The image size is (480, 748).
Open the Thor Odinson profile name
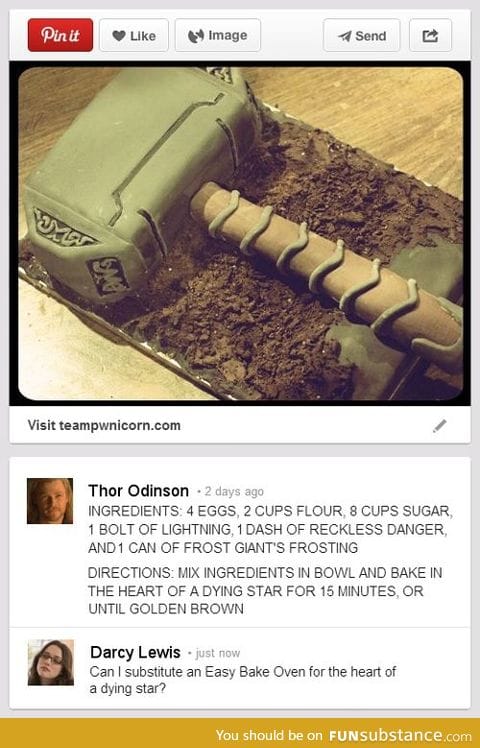(x=138, y=490)
